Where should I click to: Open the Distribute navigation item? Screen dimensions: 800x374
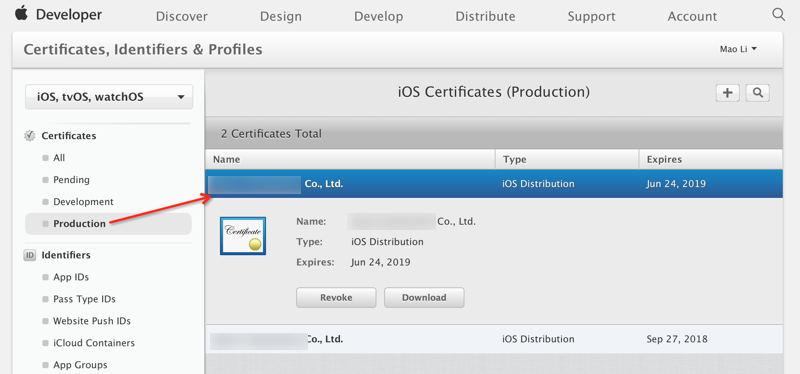[x=485, y=16]
